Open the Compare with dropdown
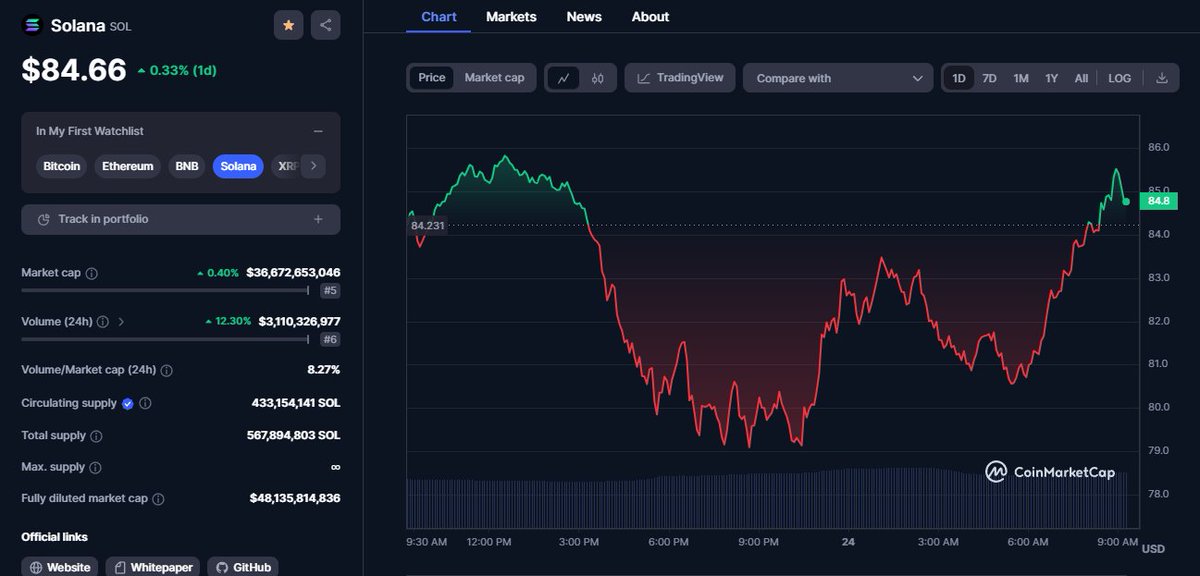Screen dimensions: 1200x576 (838, 78)
